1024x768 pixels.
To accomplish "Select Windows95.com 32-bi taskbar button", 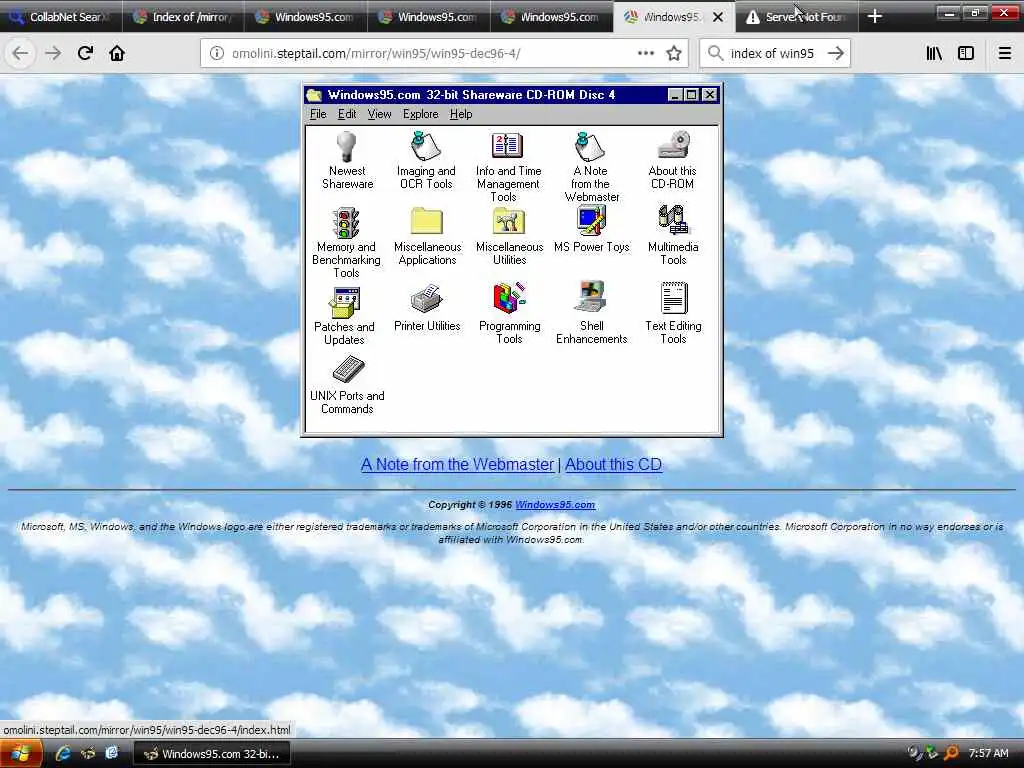I will 212,754.
